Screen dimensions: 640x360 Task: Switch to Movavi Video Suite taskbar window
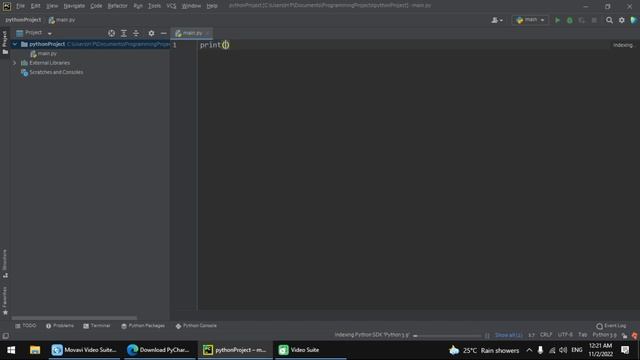pos(84,350)
